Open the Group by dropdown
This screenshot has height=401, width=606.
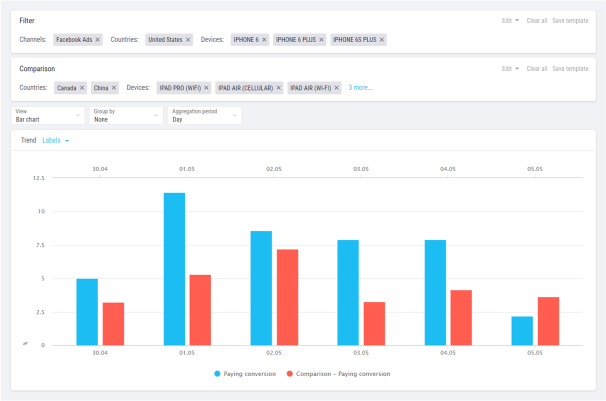125,116
